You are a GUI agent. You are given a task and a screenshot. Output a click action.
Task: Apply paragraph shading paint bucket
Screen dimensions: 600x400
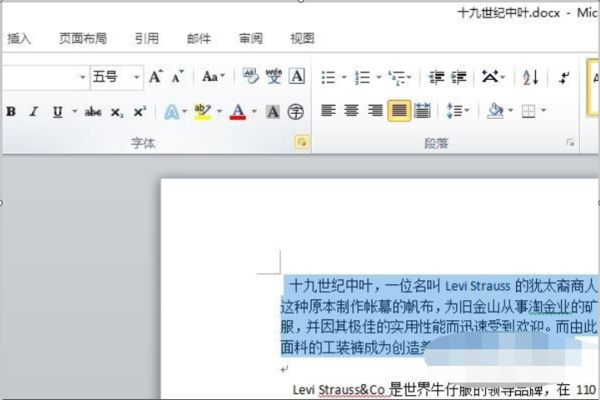coord(495,111)
